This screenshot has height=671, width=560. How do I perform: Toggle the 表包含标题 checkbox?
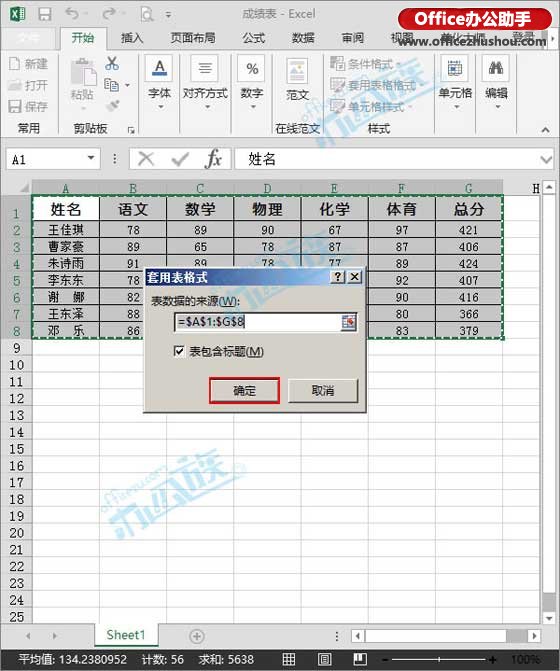coord(179,351)
